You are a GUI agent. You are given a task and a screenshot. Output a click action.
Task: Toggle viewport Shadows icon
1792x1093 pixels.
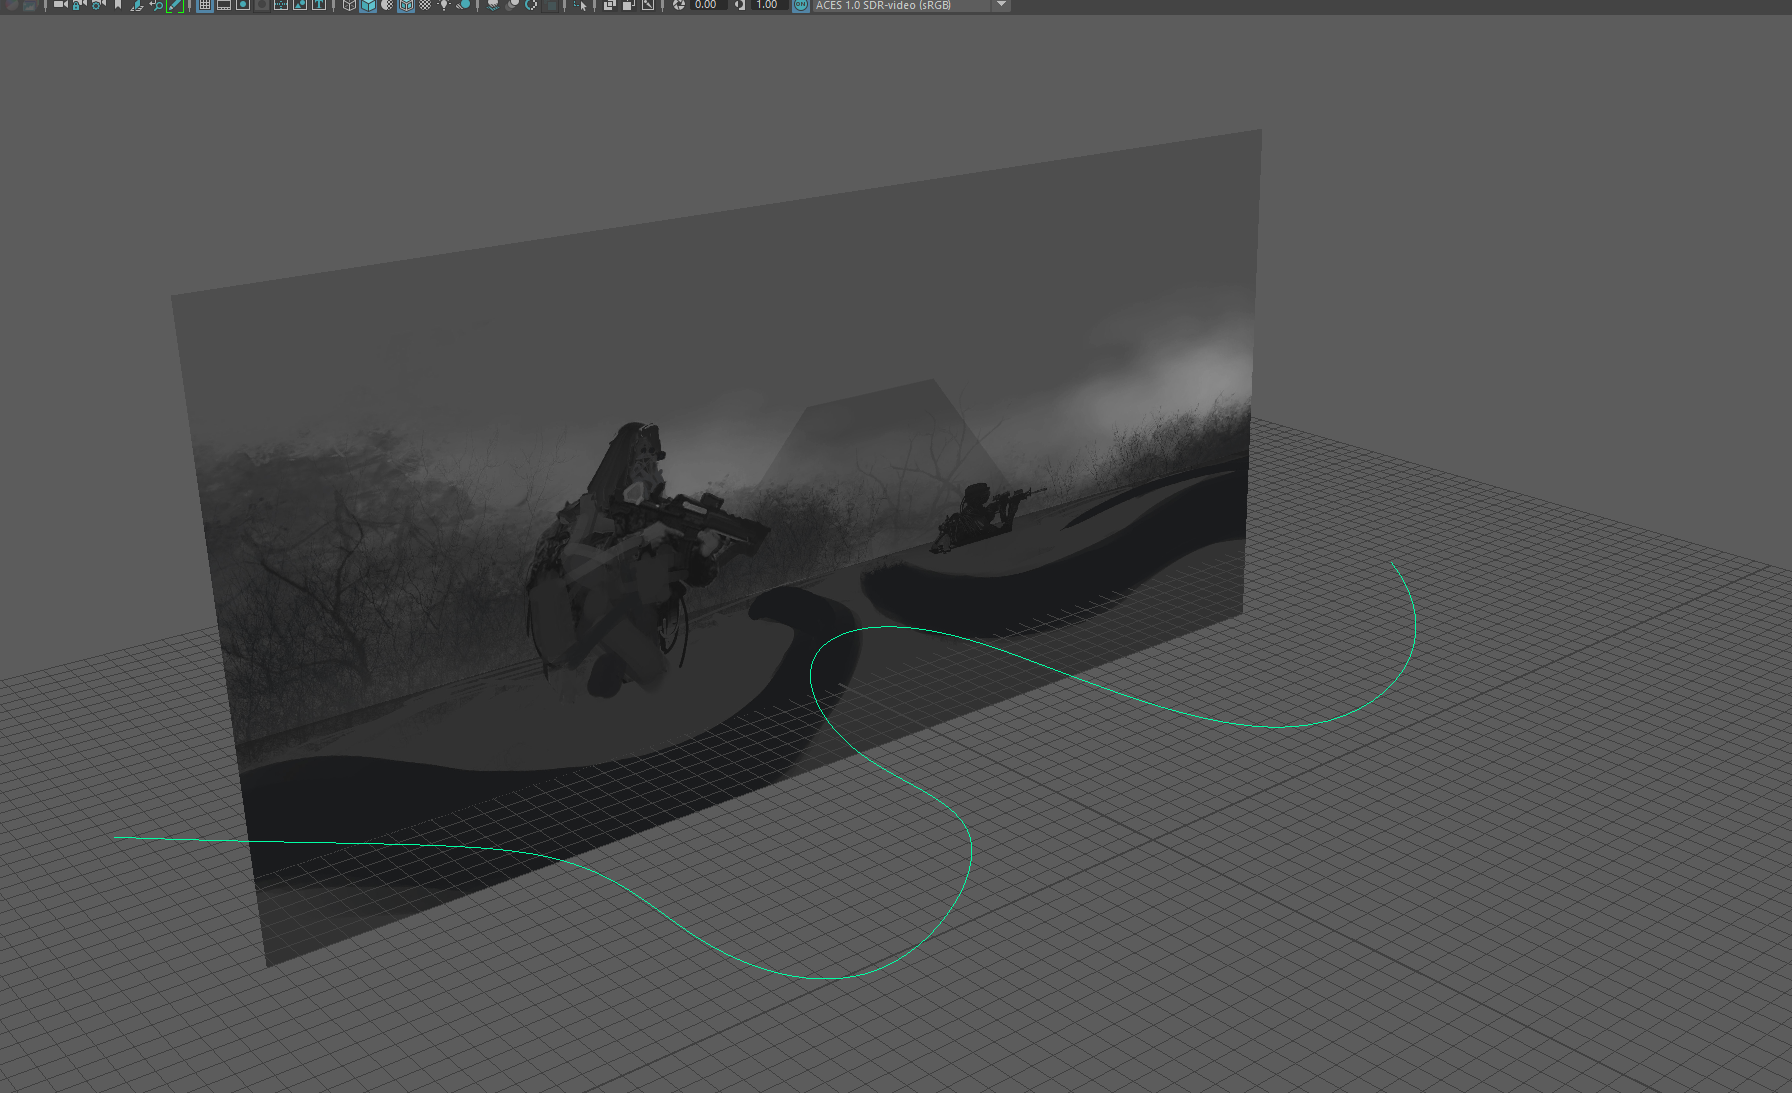[x=463, y=5]
